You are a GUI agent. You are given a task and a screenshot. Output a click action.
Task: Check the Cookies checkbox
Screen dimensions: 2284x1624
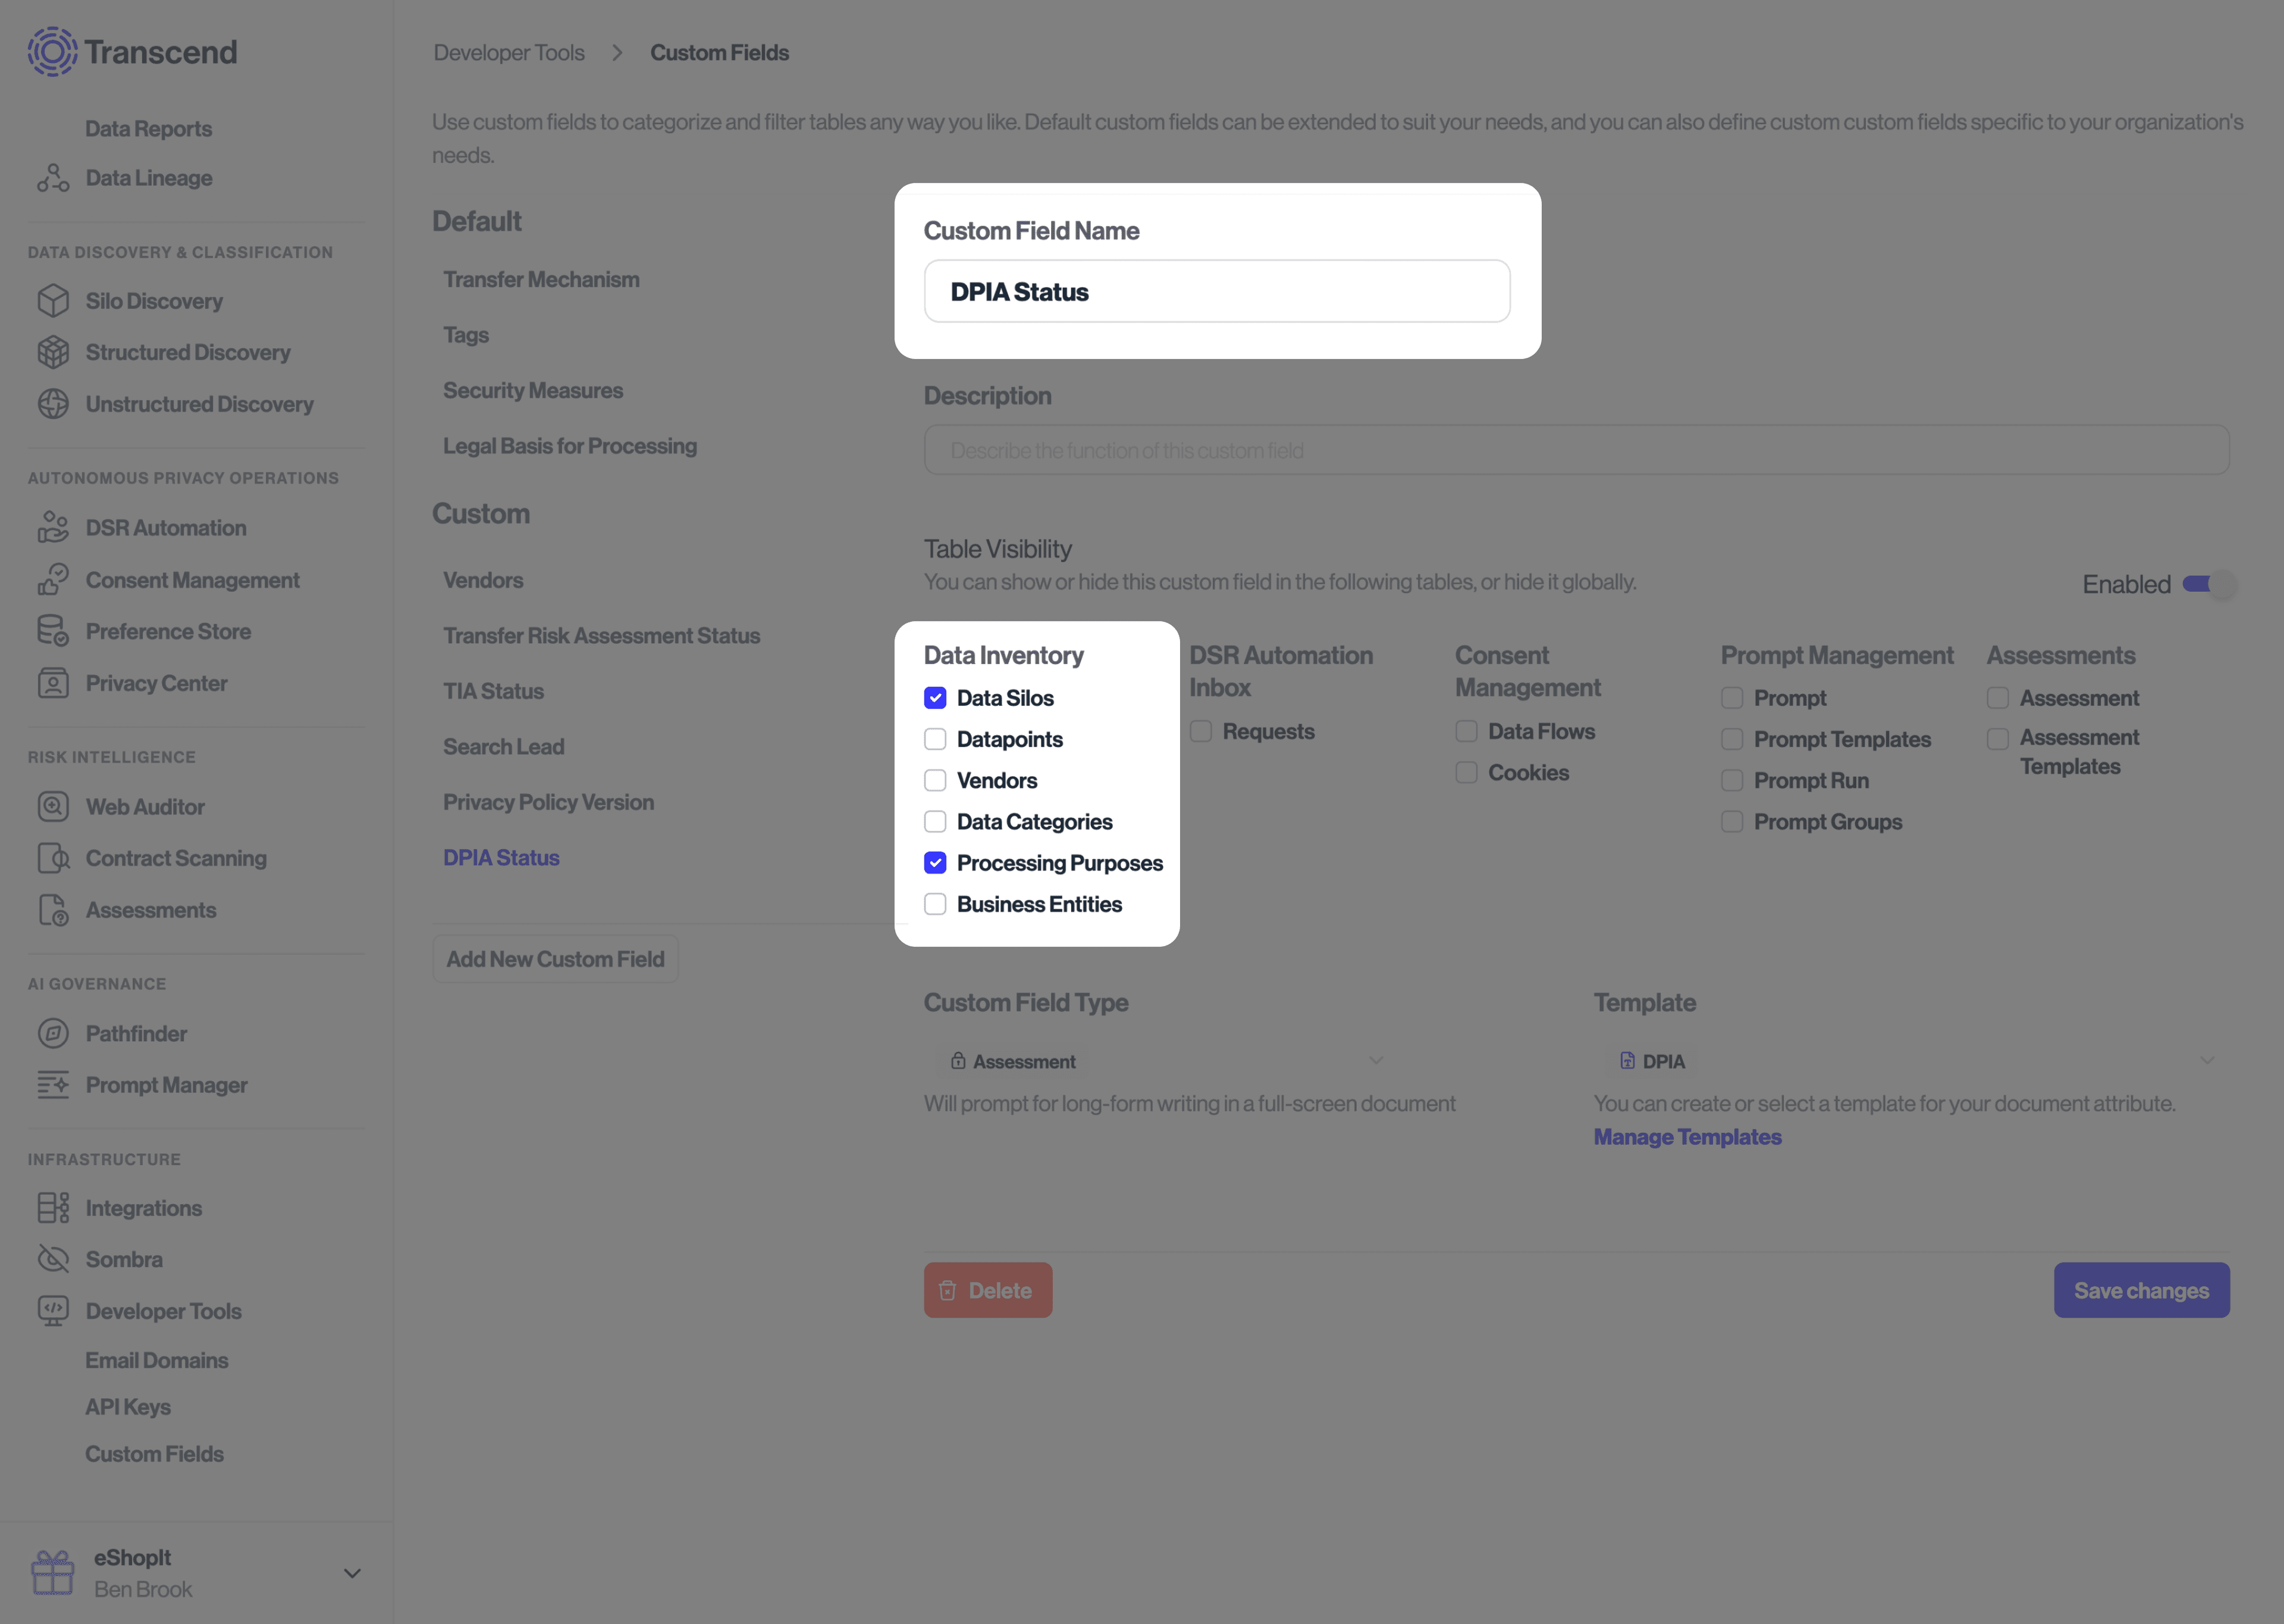(x=1466, y=773)
